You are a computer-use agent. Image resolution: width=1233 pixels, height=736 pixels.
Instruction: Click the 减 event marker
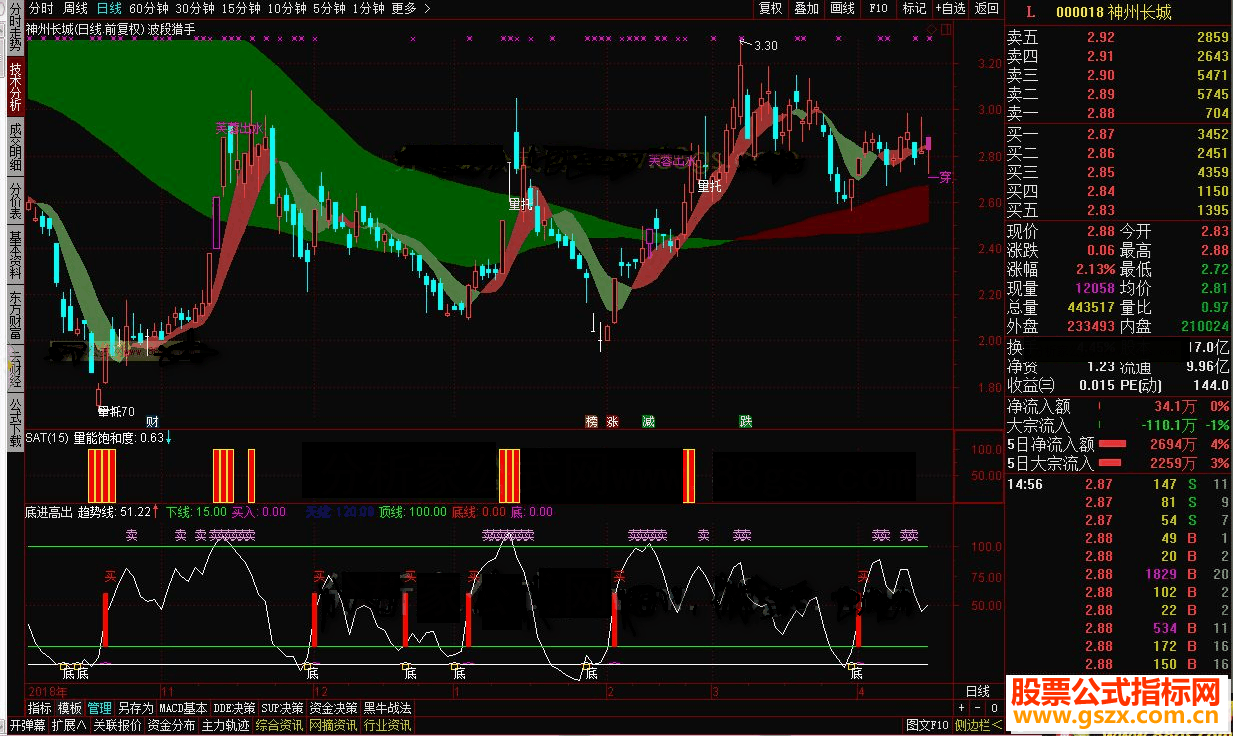(x=648, y=421)
